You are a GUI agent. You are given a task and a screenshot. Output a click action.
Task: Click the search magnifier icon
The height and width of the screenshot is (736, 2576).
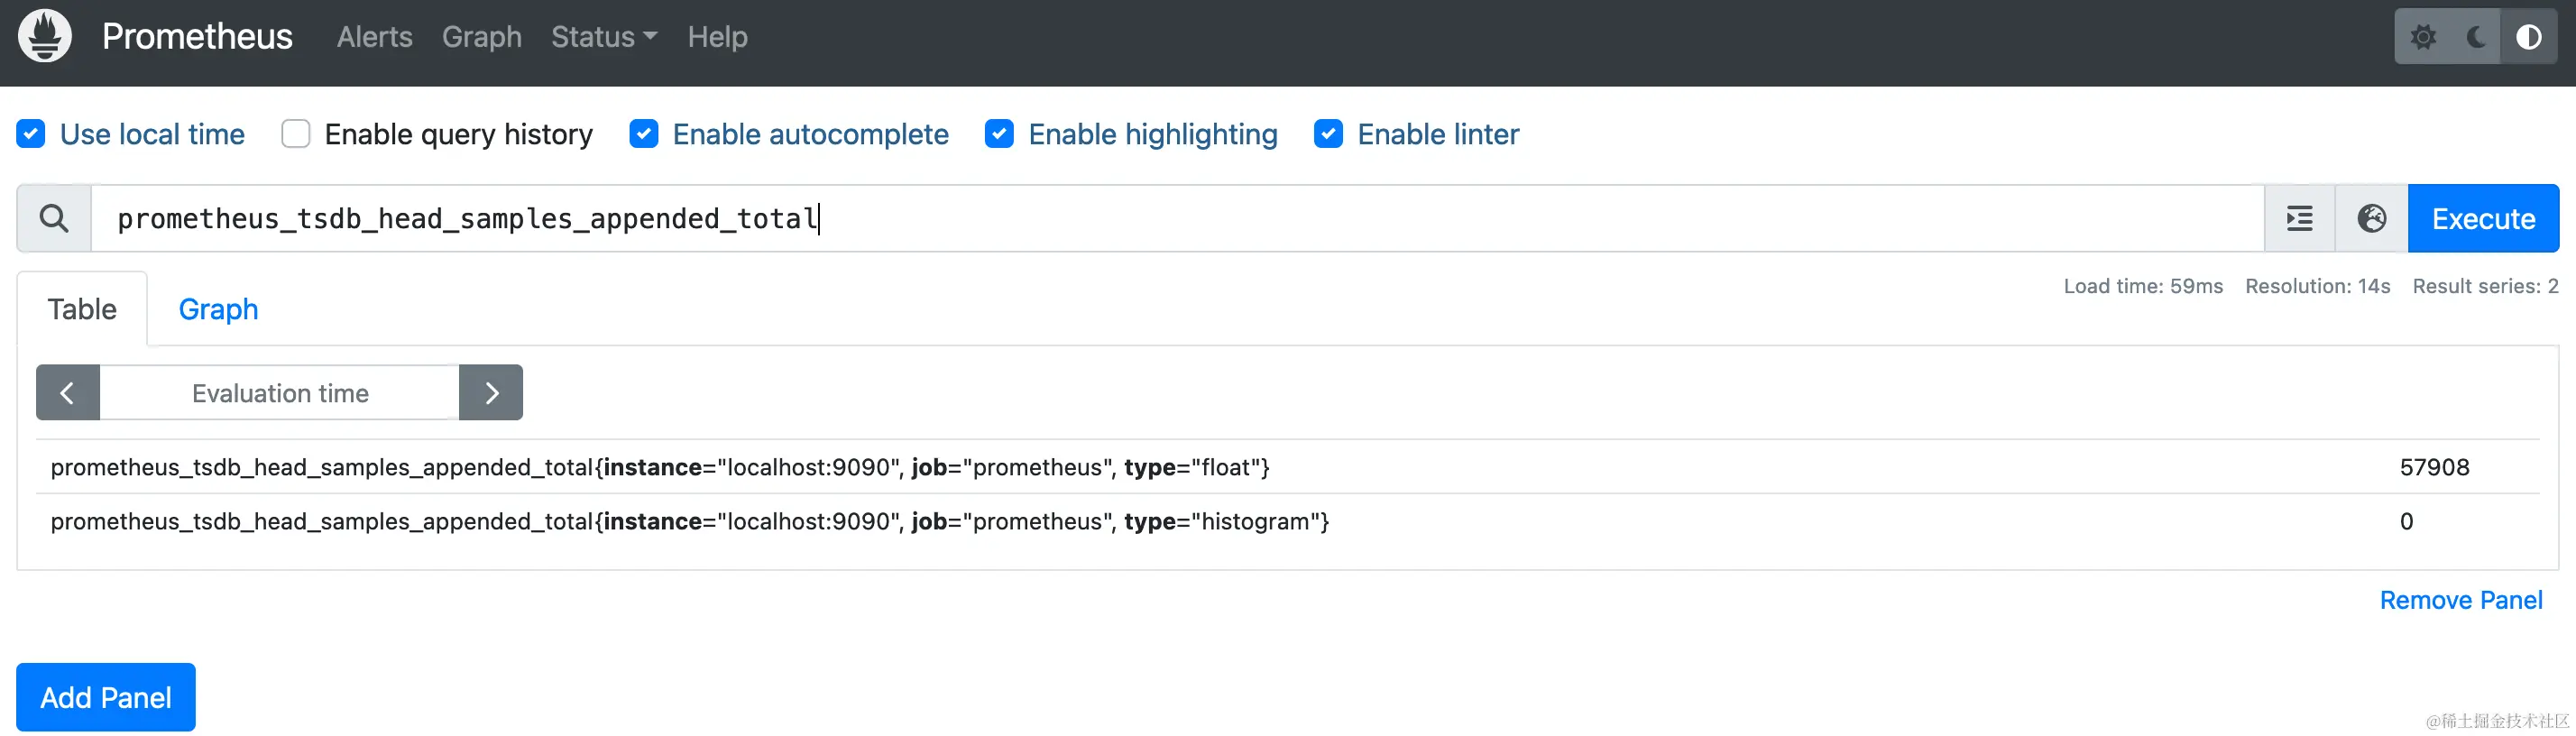coord(54,218)
